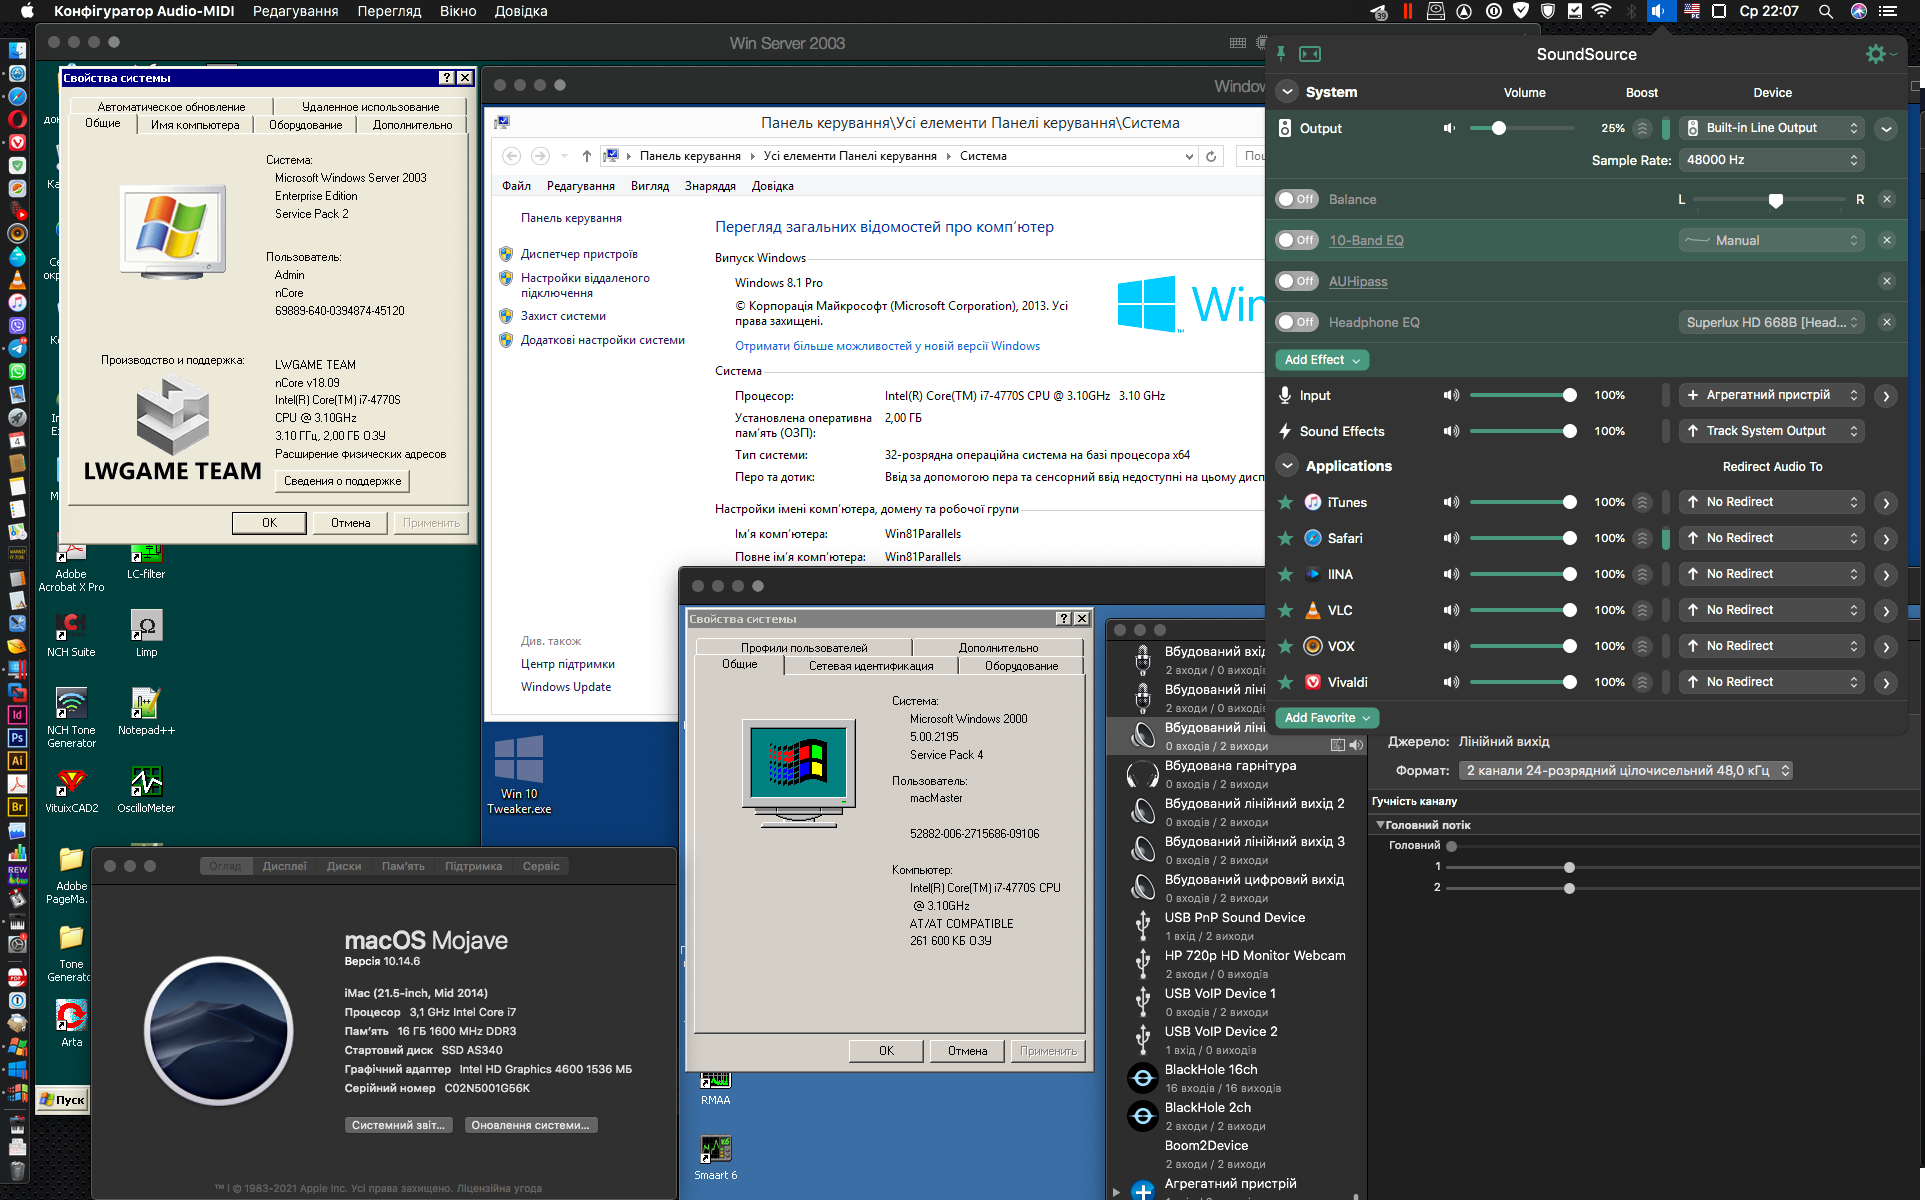Click the VOX app icon
The height and width of the screenshot is (1200, 1925).
[1313, 646]
